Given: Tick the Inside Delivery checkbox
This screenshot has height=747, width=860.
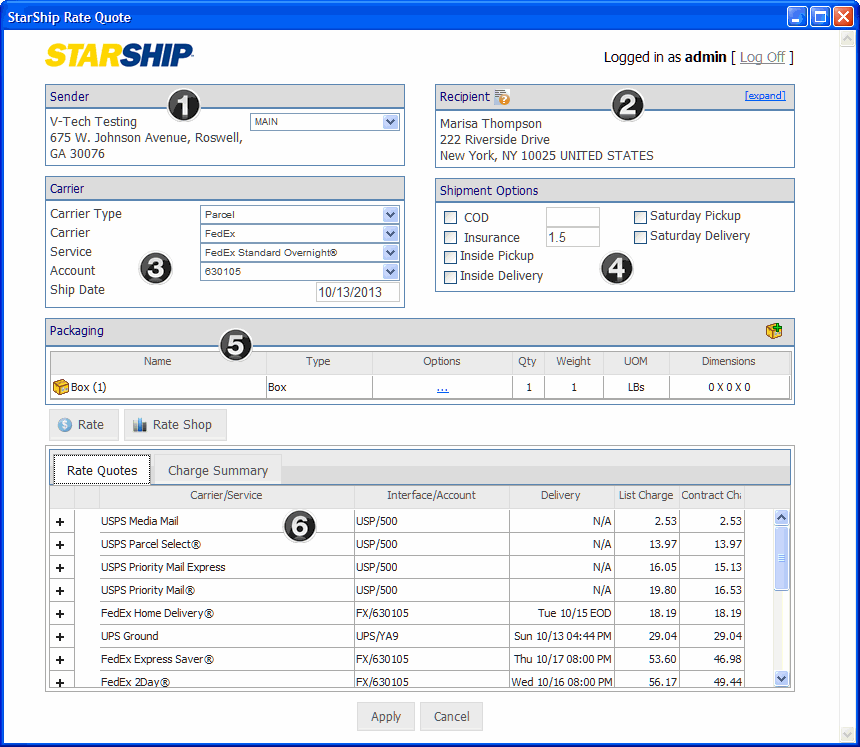Looking at the screenshot, I should [x=450, y=276].
